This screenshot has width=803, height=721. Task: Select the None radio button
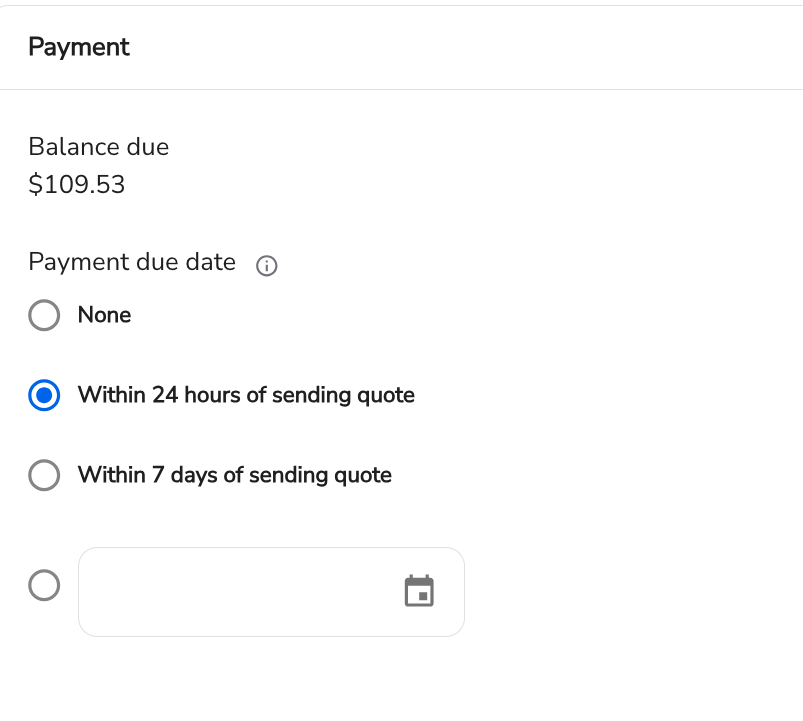coord(44,315)
